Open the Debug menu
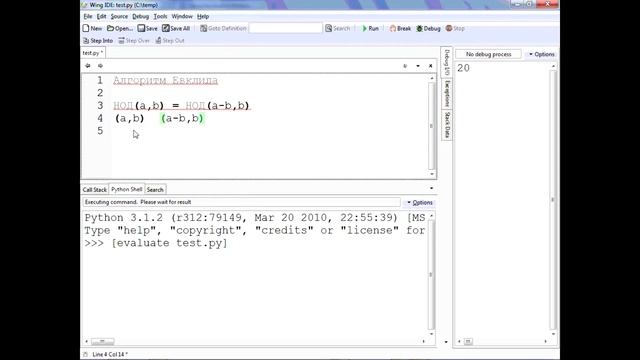The width and height of the screenshot is (640, 360). [140, 16]
